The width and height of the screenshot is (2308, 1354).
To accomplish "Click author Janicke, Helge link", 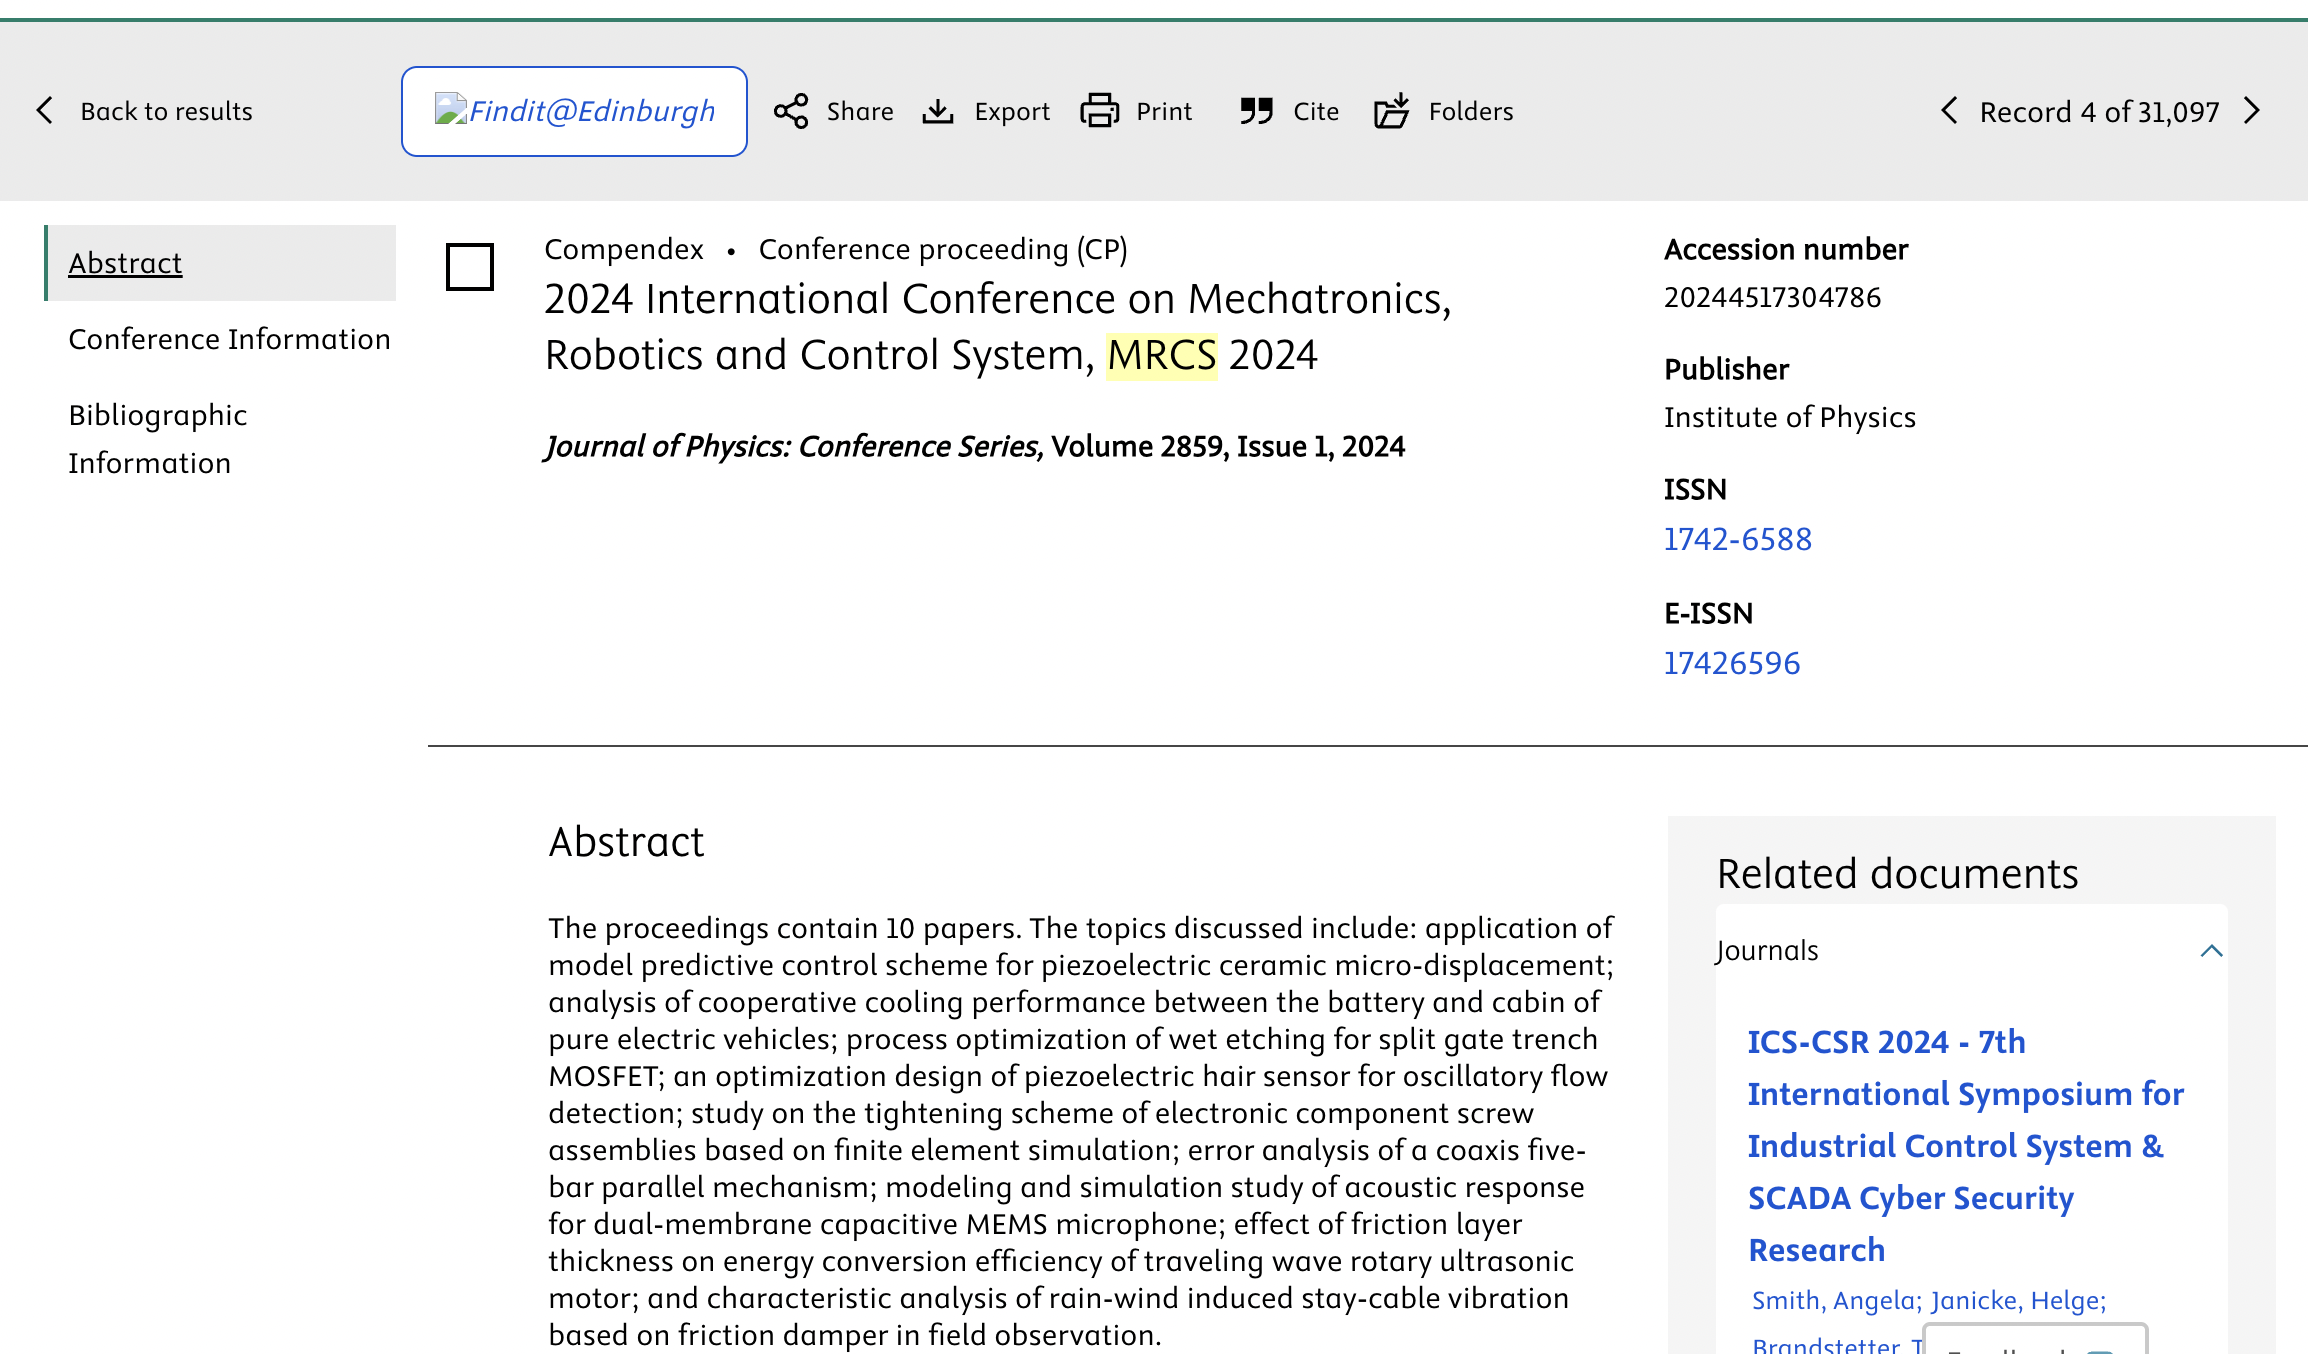I will pos(2018,1300).
